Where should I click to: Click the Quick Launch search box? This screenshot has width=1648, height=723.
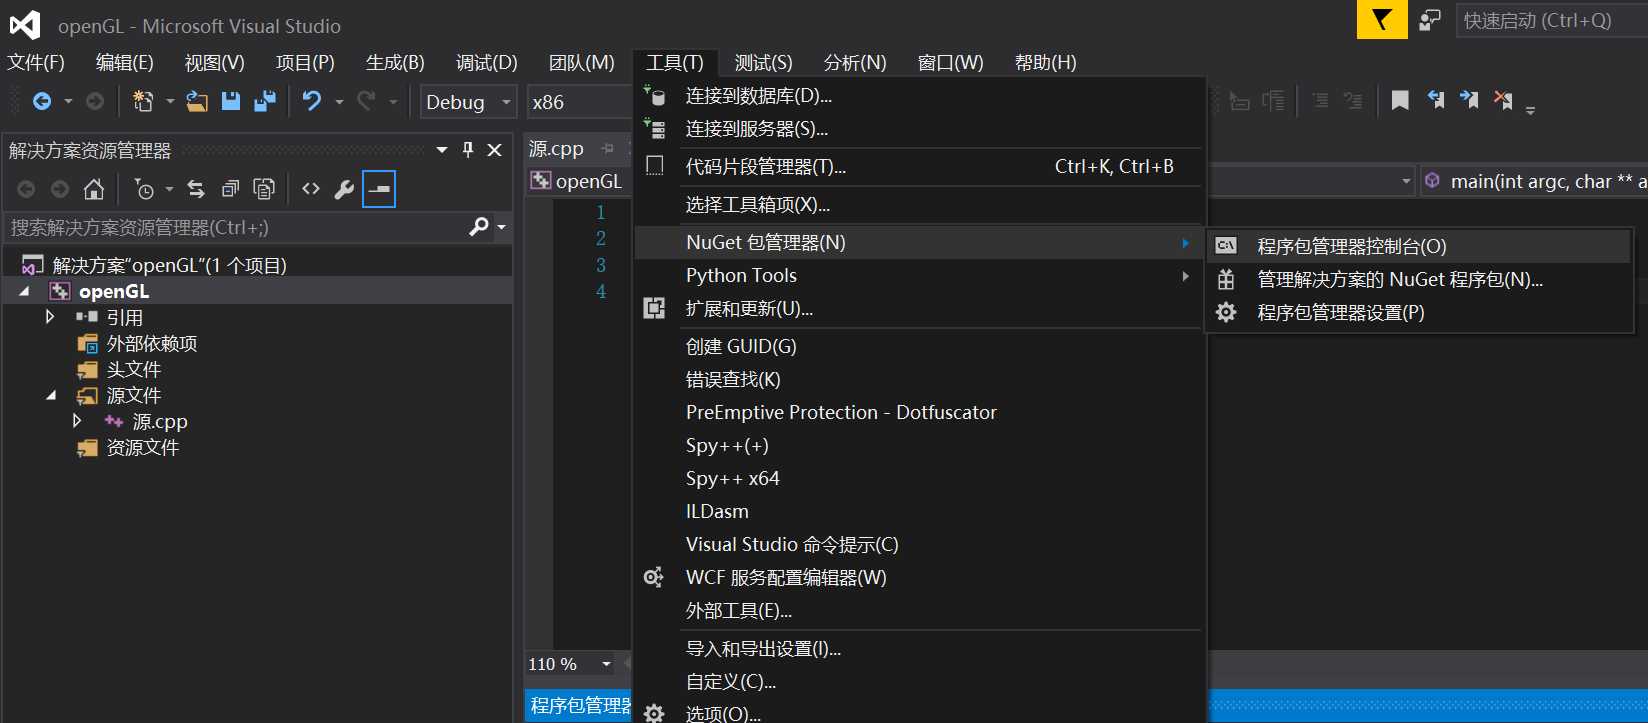point(1552,20)
